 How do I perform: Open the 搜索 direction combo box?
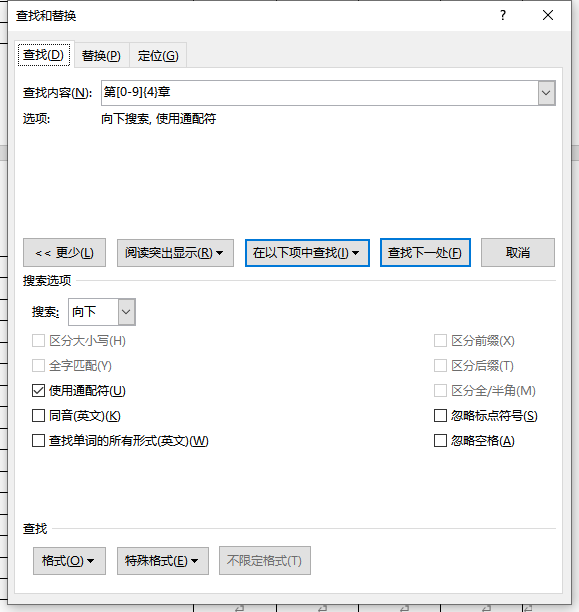(x=102, y=312)
